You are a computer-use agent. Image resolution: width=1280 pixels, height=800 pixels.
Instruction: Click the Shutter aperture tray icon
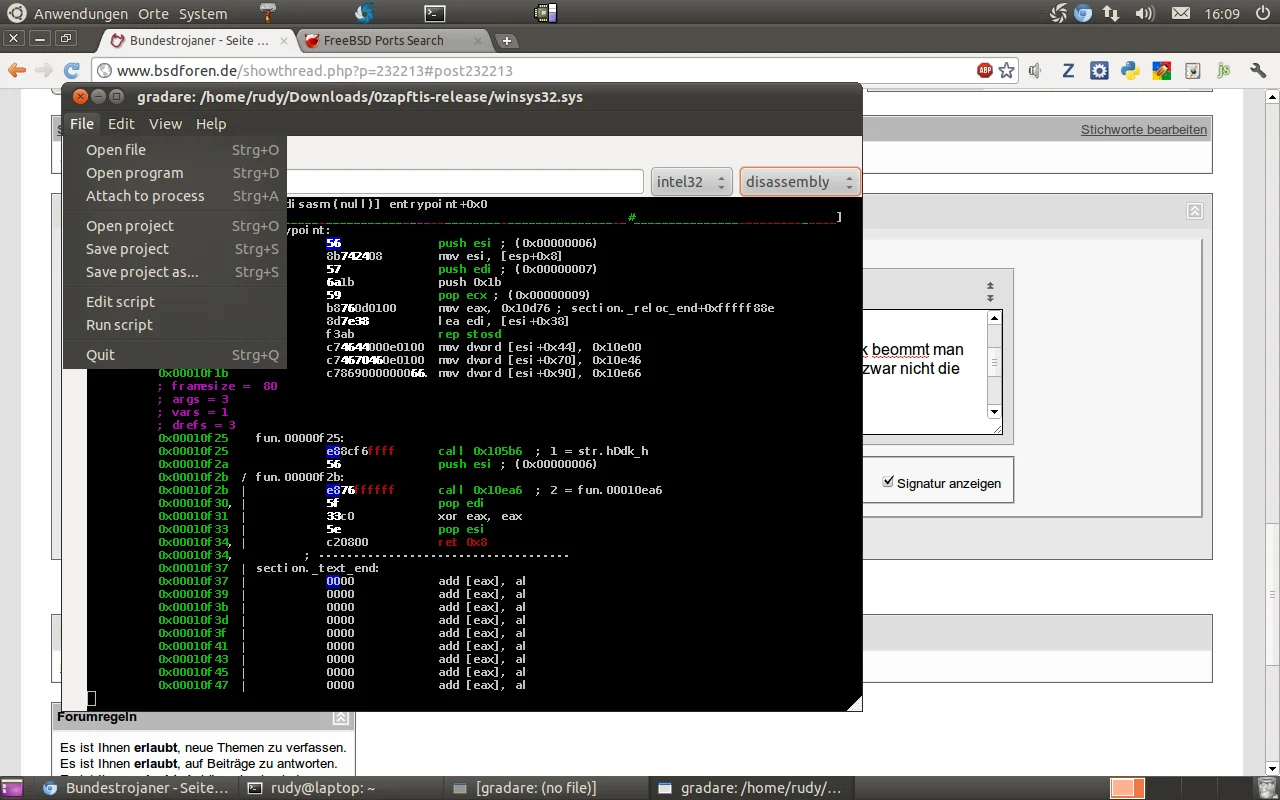1059,13
